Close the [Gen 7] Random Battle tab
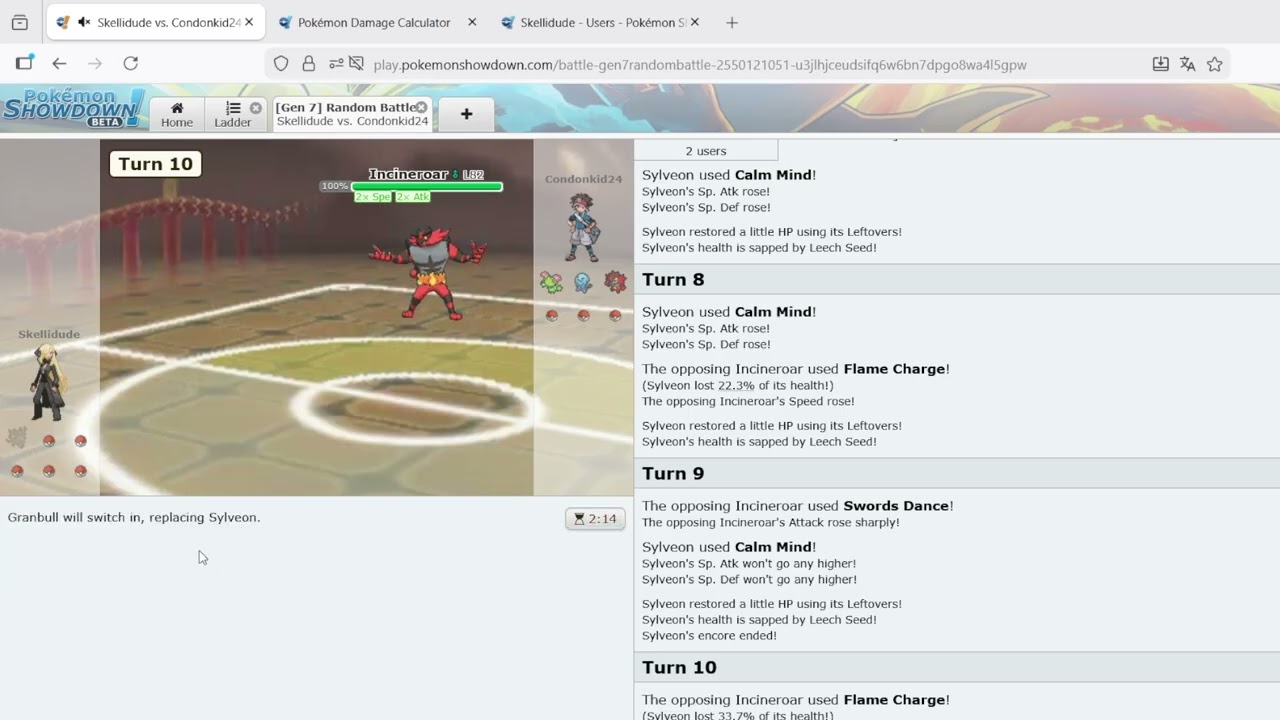The height and width of the screenshot is (720, 1280). click(x=421, y=107)
